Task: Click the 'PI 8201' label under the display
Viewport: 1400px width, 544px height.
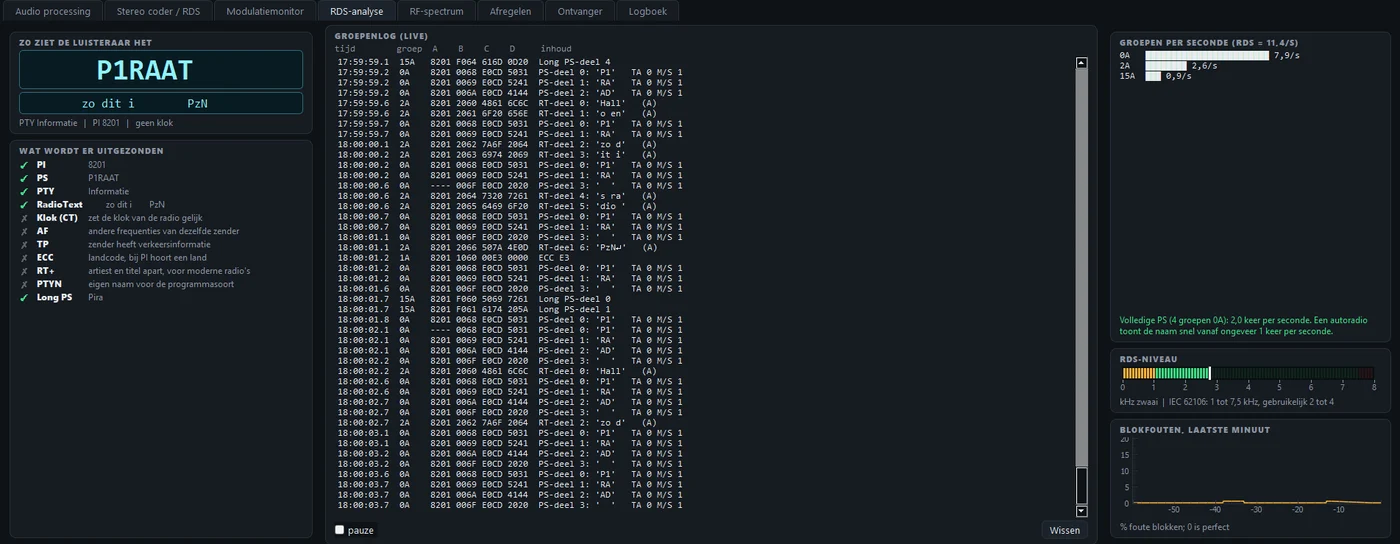Action: [105, 123]
